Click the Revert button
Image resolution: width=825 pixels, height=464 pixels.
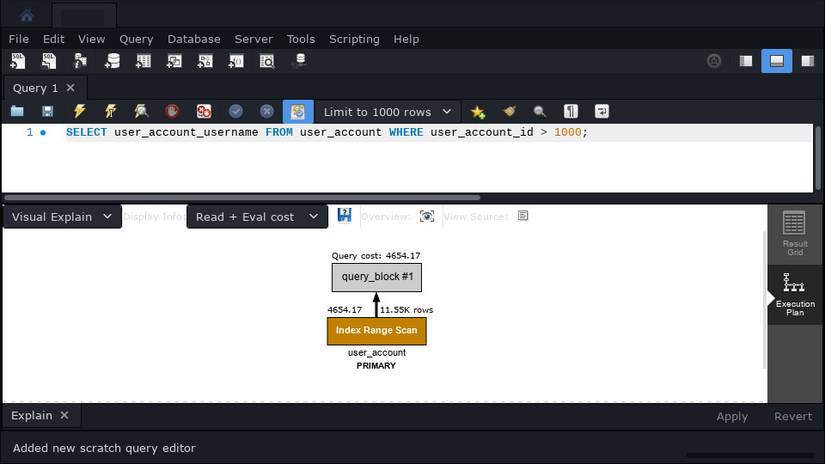point(793,416)
